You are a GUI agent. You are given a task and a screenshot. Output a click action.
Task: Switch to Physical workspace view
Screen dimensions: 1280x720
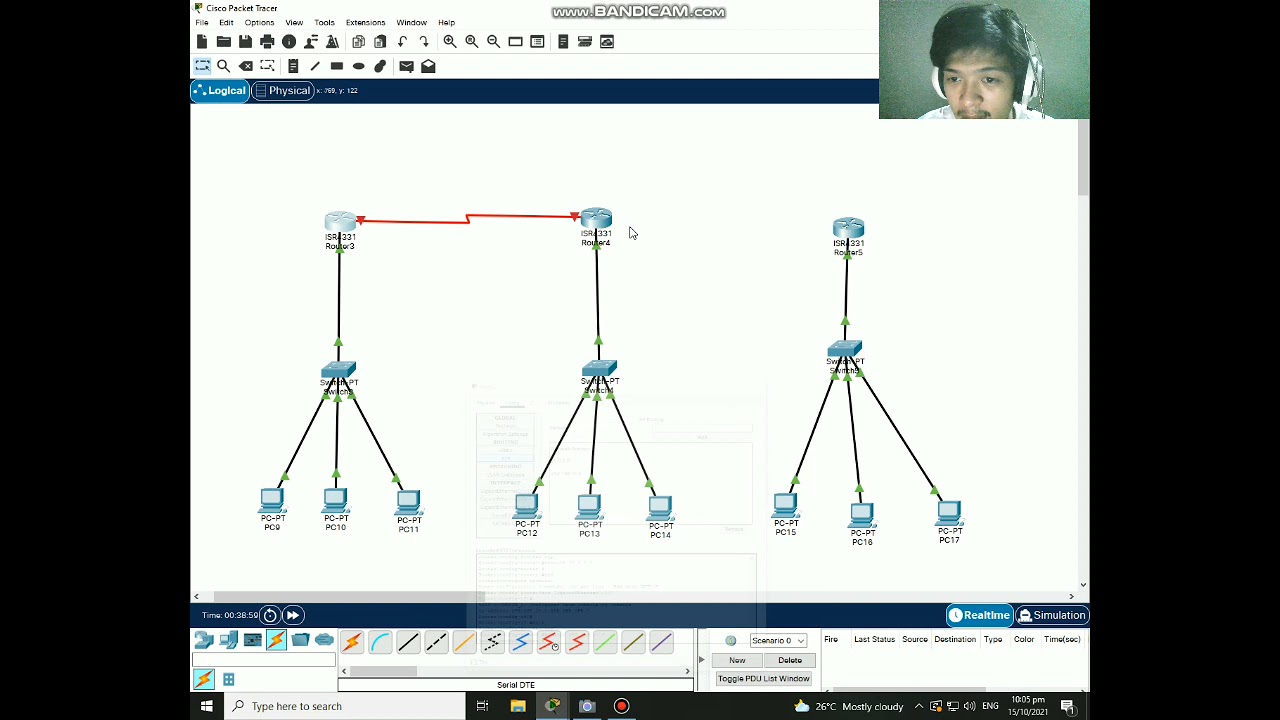pos(283,91)
